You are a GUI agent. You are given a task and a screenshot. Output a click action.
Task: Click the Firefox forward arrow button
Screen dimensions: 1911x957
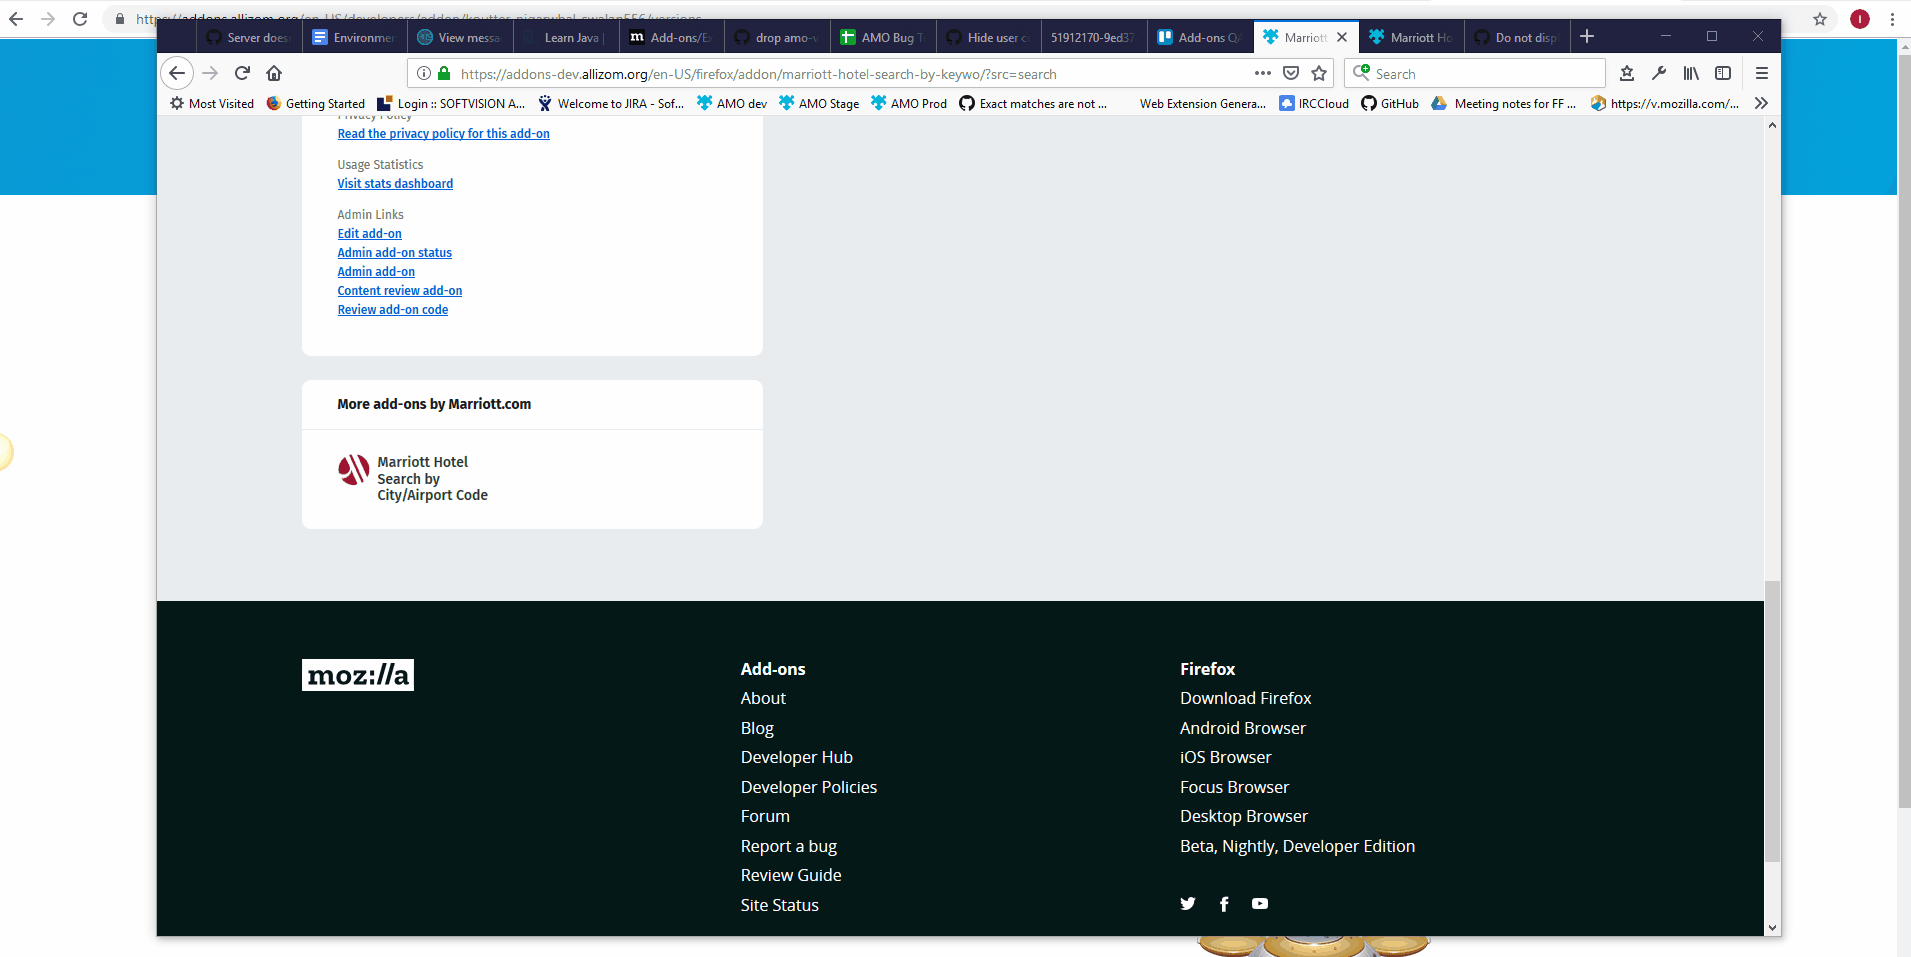coord(210,73)
